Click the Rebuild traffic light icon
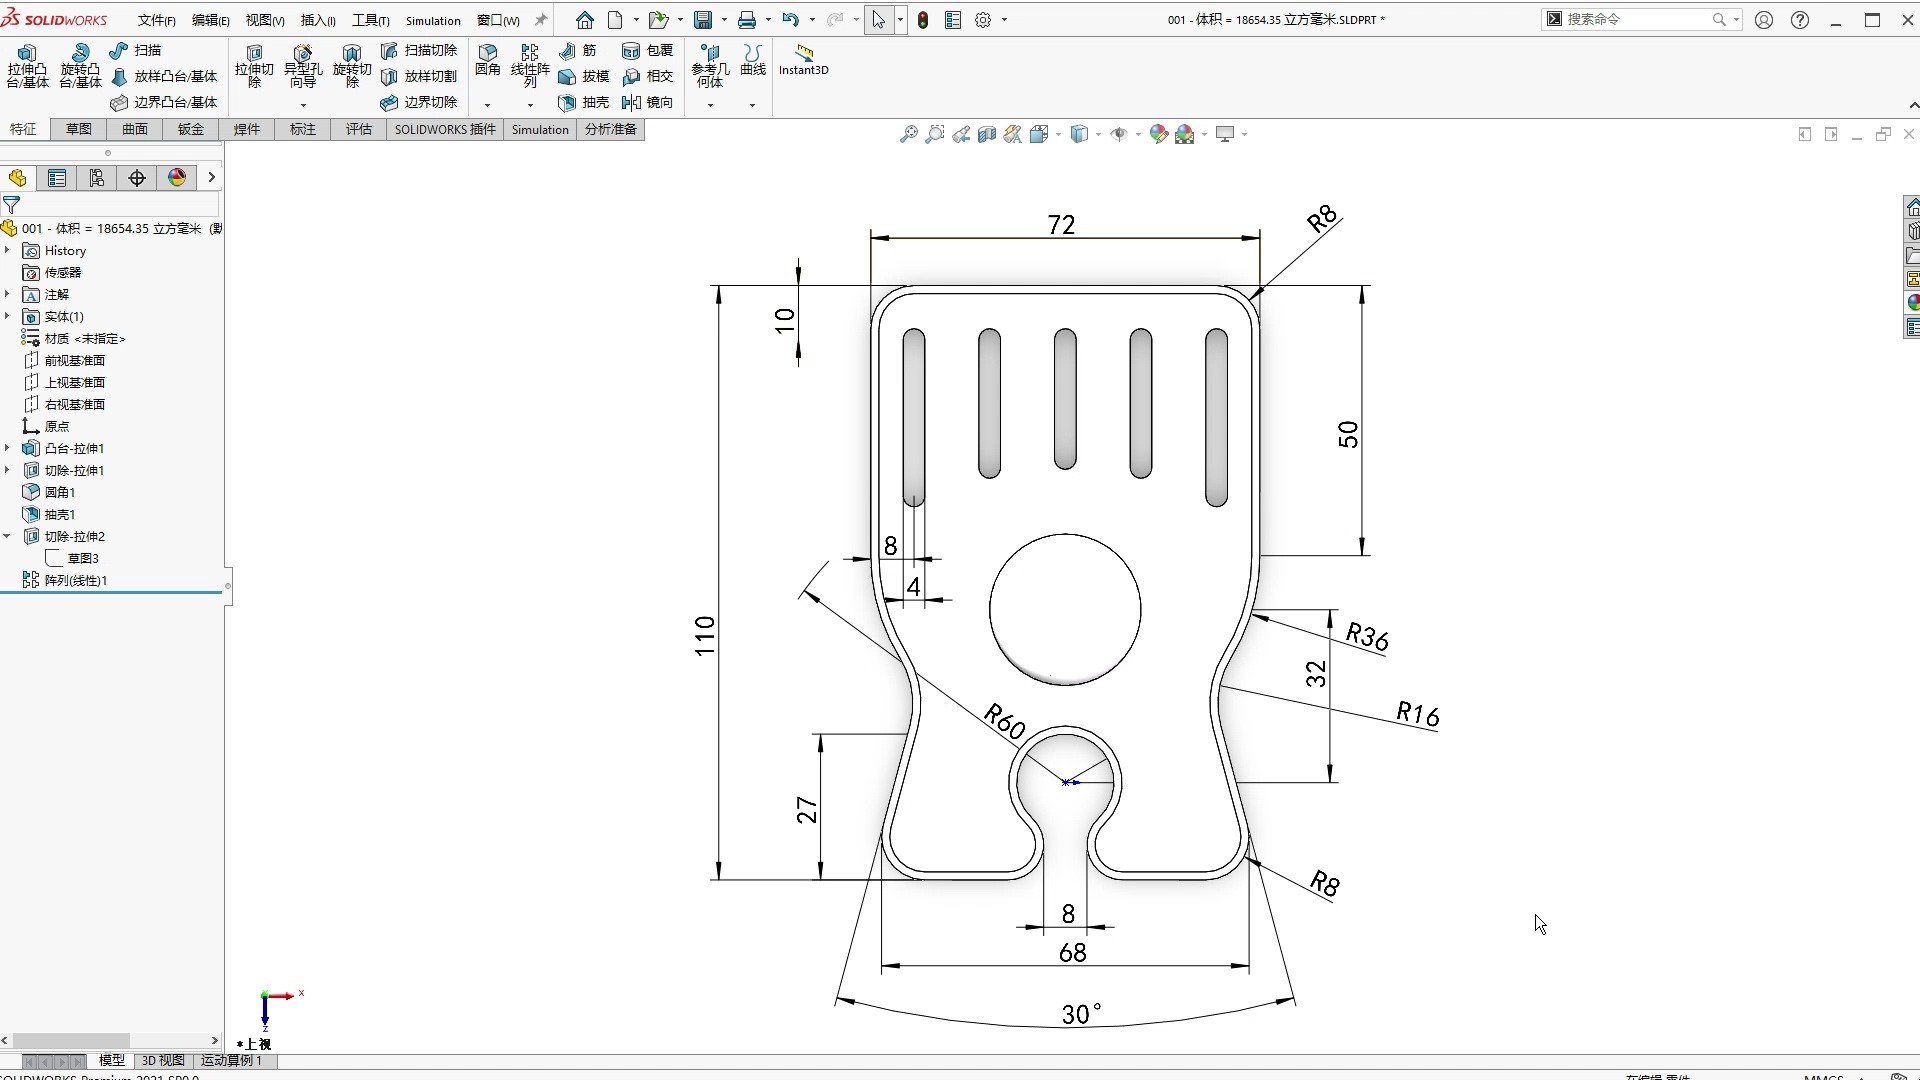1920x1080 pixels. click(x=923, y=20)
